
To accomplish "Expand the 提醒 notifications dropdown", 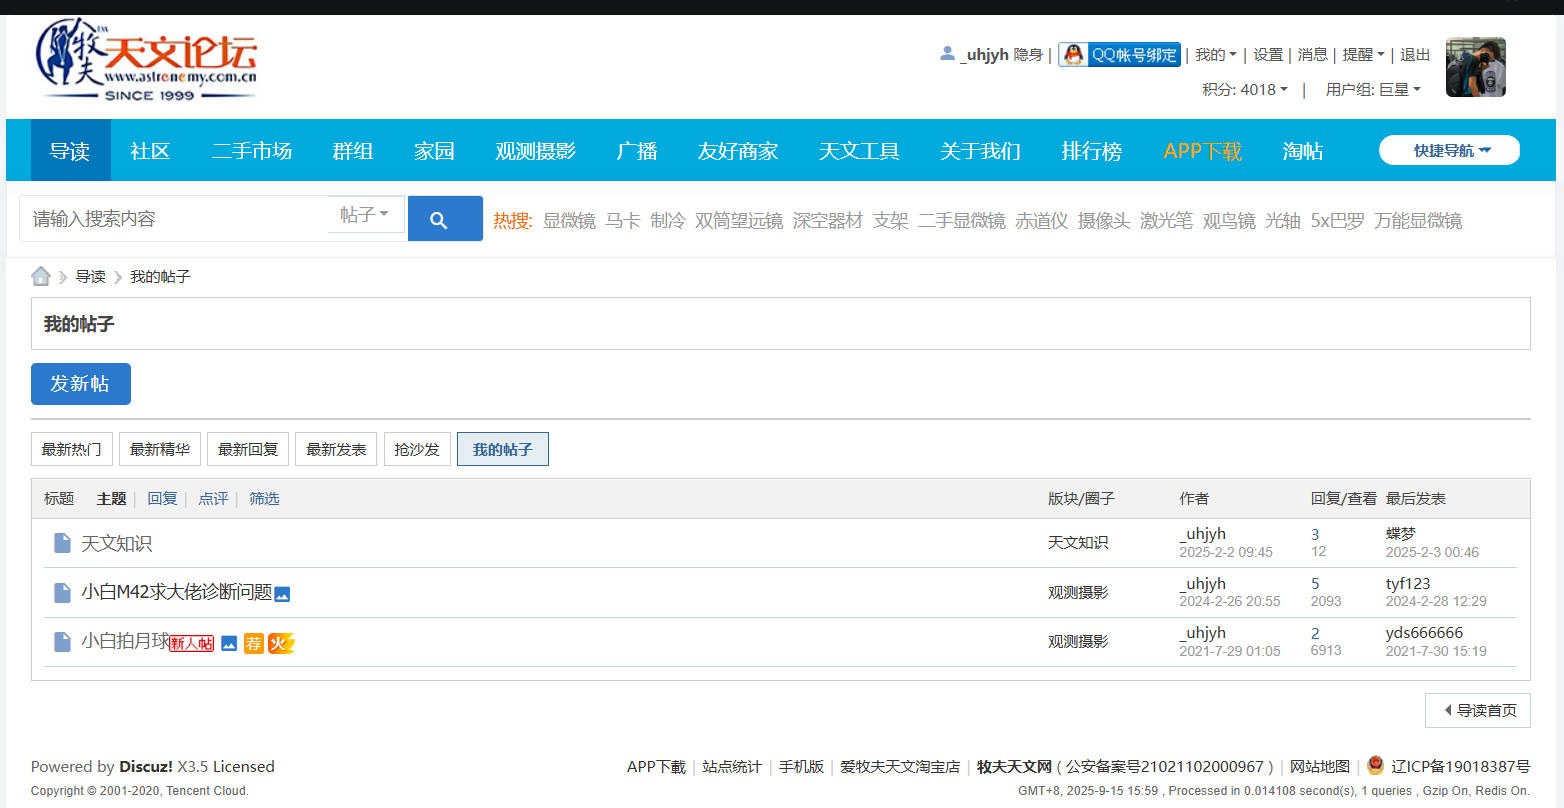I will point(1363,55).
